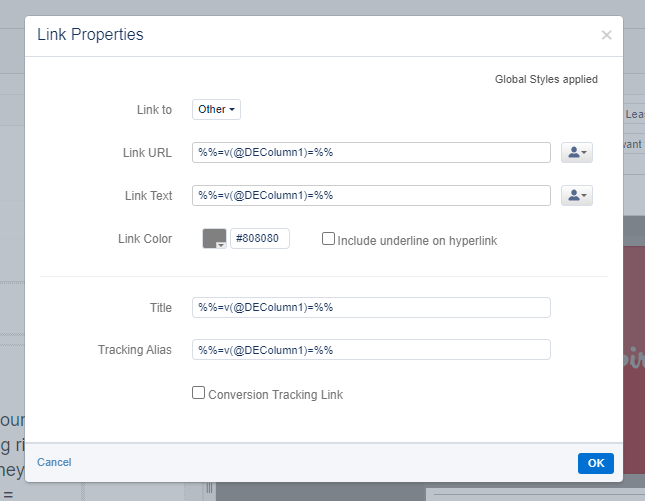Focus the Link URL input field
645x501 pixels.
click(x=371, y=152)
